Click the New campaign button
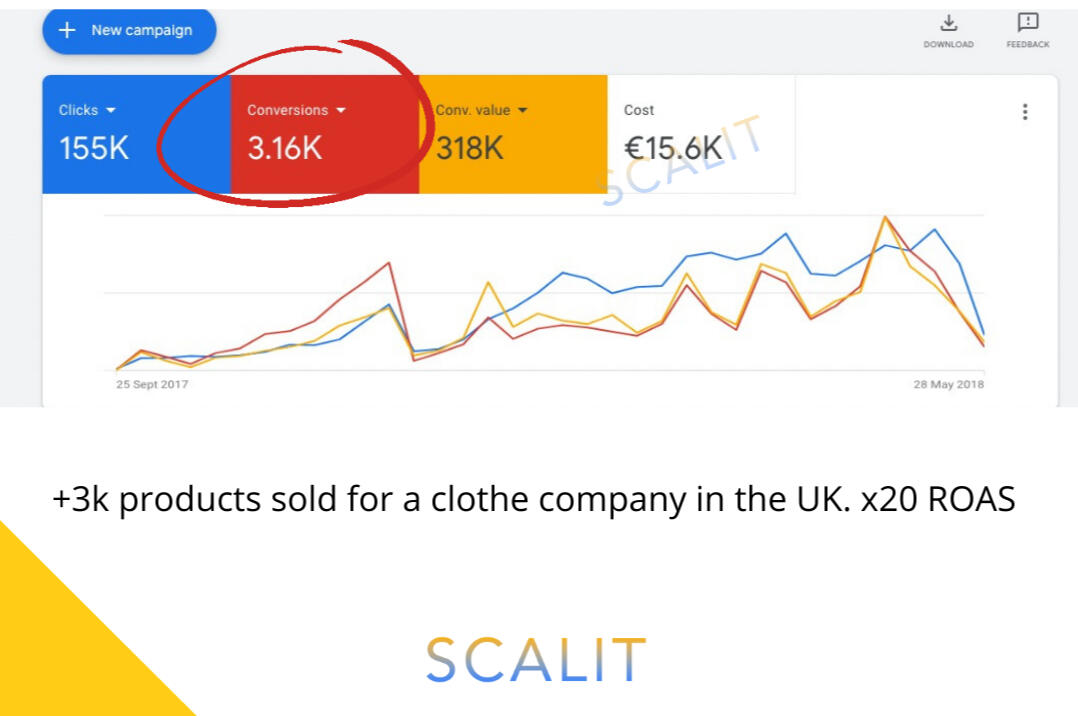Screen dimensions: 1078x716 click(x=129, y=31)
